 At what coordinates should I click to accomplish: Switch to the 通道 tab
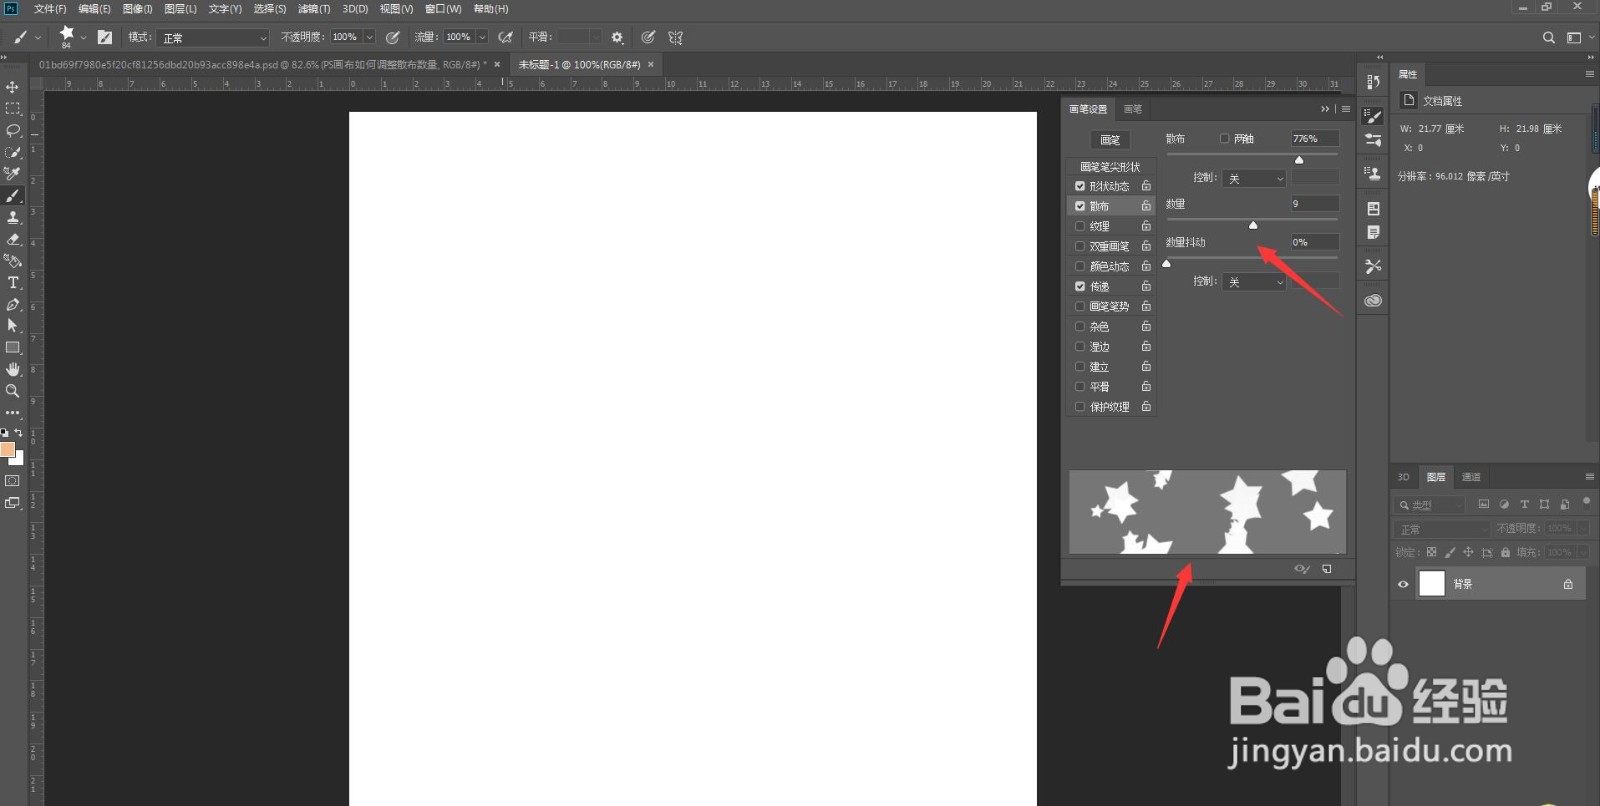coord(1471,477)
